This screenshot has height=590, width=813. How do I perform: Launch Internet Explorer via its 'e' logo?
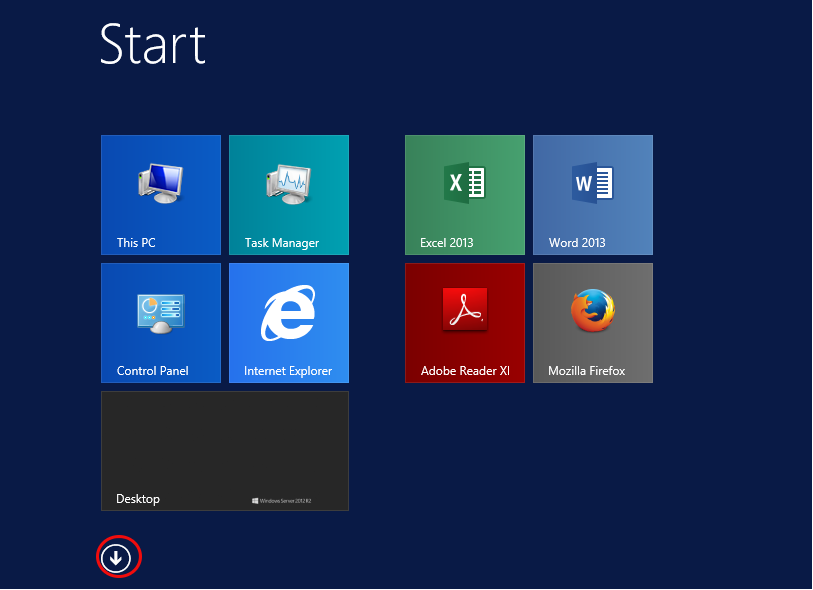288,312
